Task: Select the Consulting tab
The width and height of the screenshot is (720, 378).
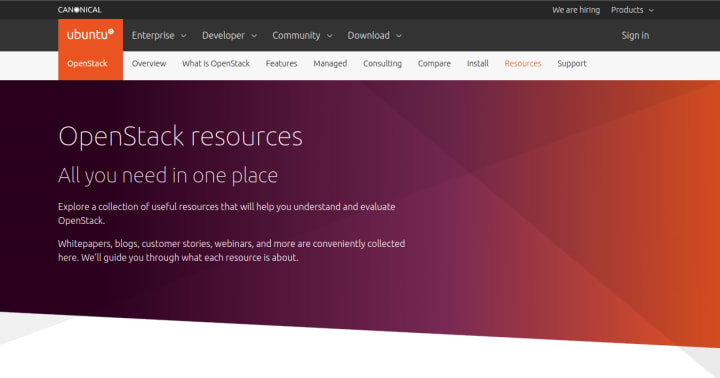Action: pyautogui.click(x=382, y=63)
